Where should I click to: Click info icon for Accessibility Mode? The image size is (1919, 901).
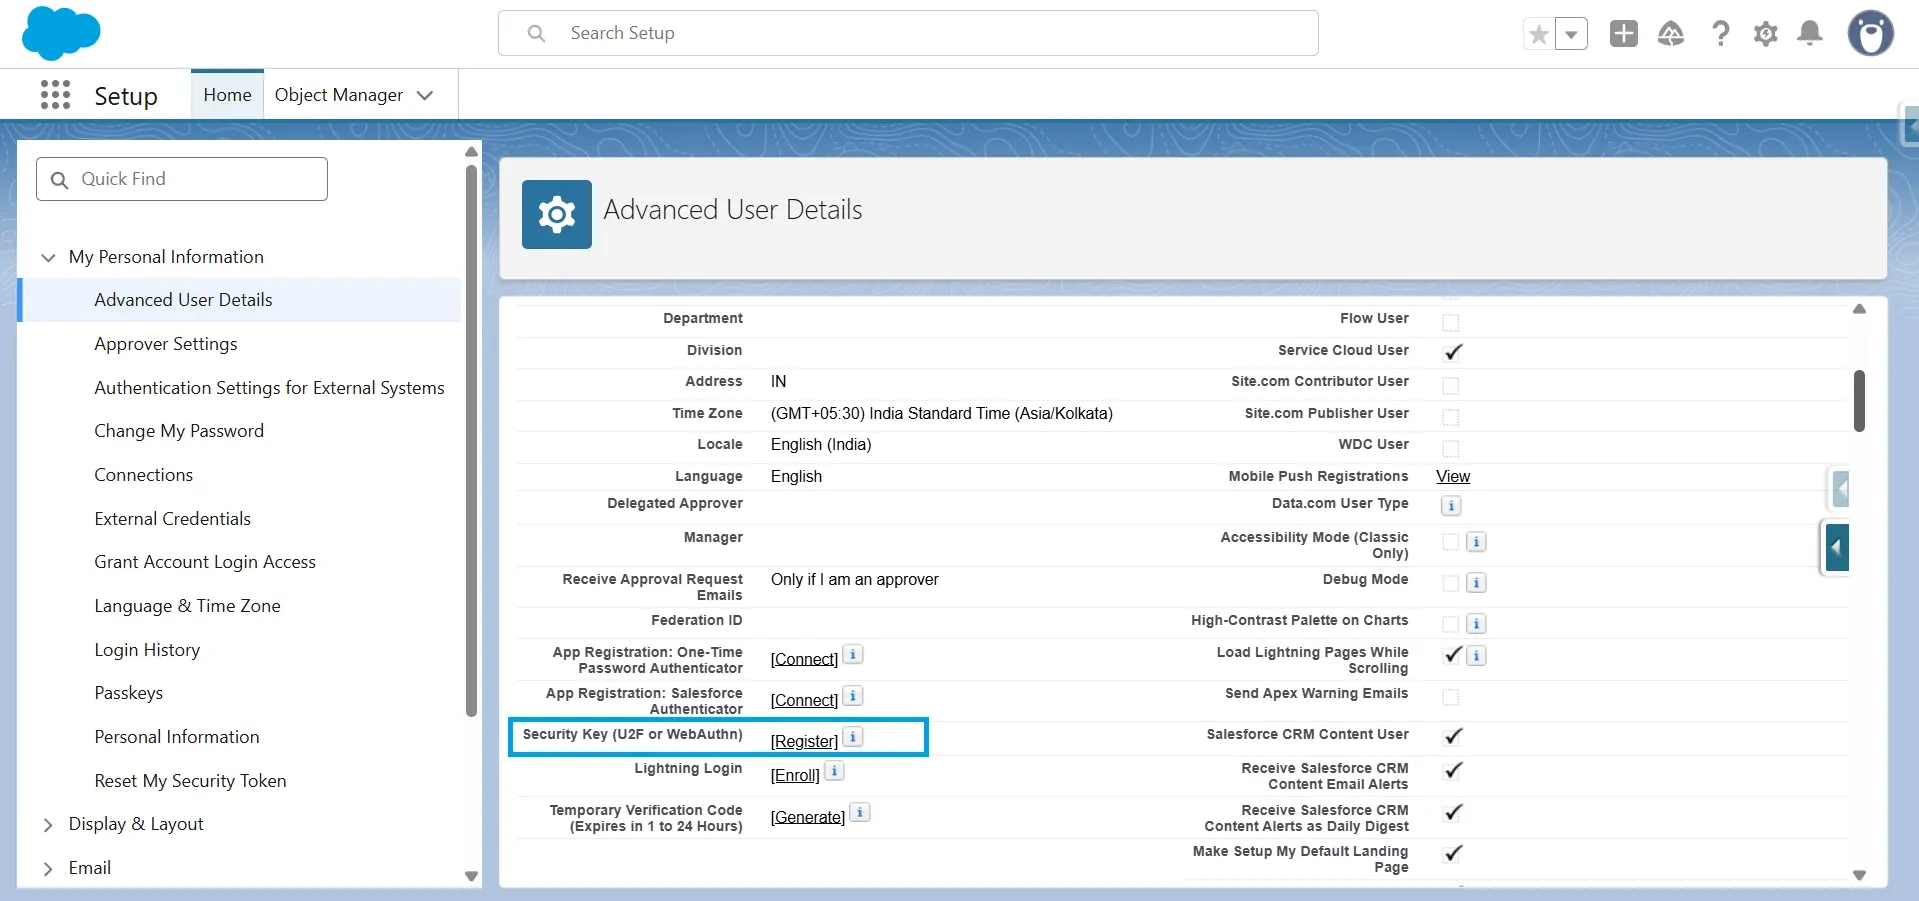click(1476, 542)
